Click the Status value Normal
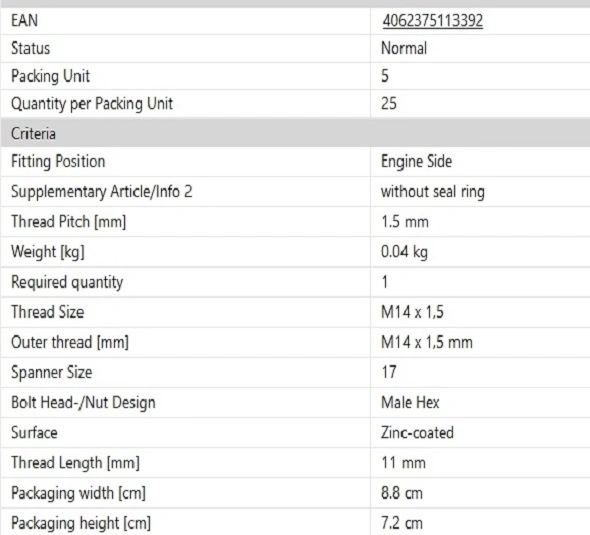The width and height of the screenshot is (590, 535). coord(404,48)
